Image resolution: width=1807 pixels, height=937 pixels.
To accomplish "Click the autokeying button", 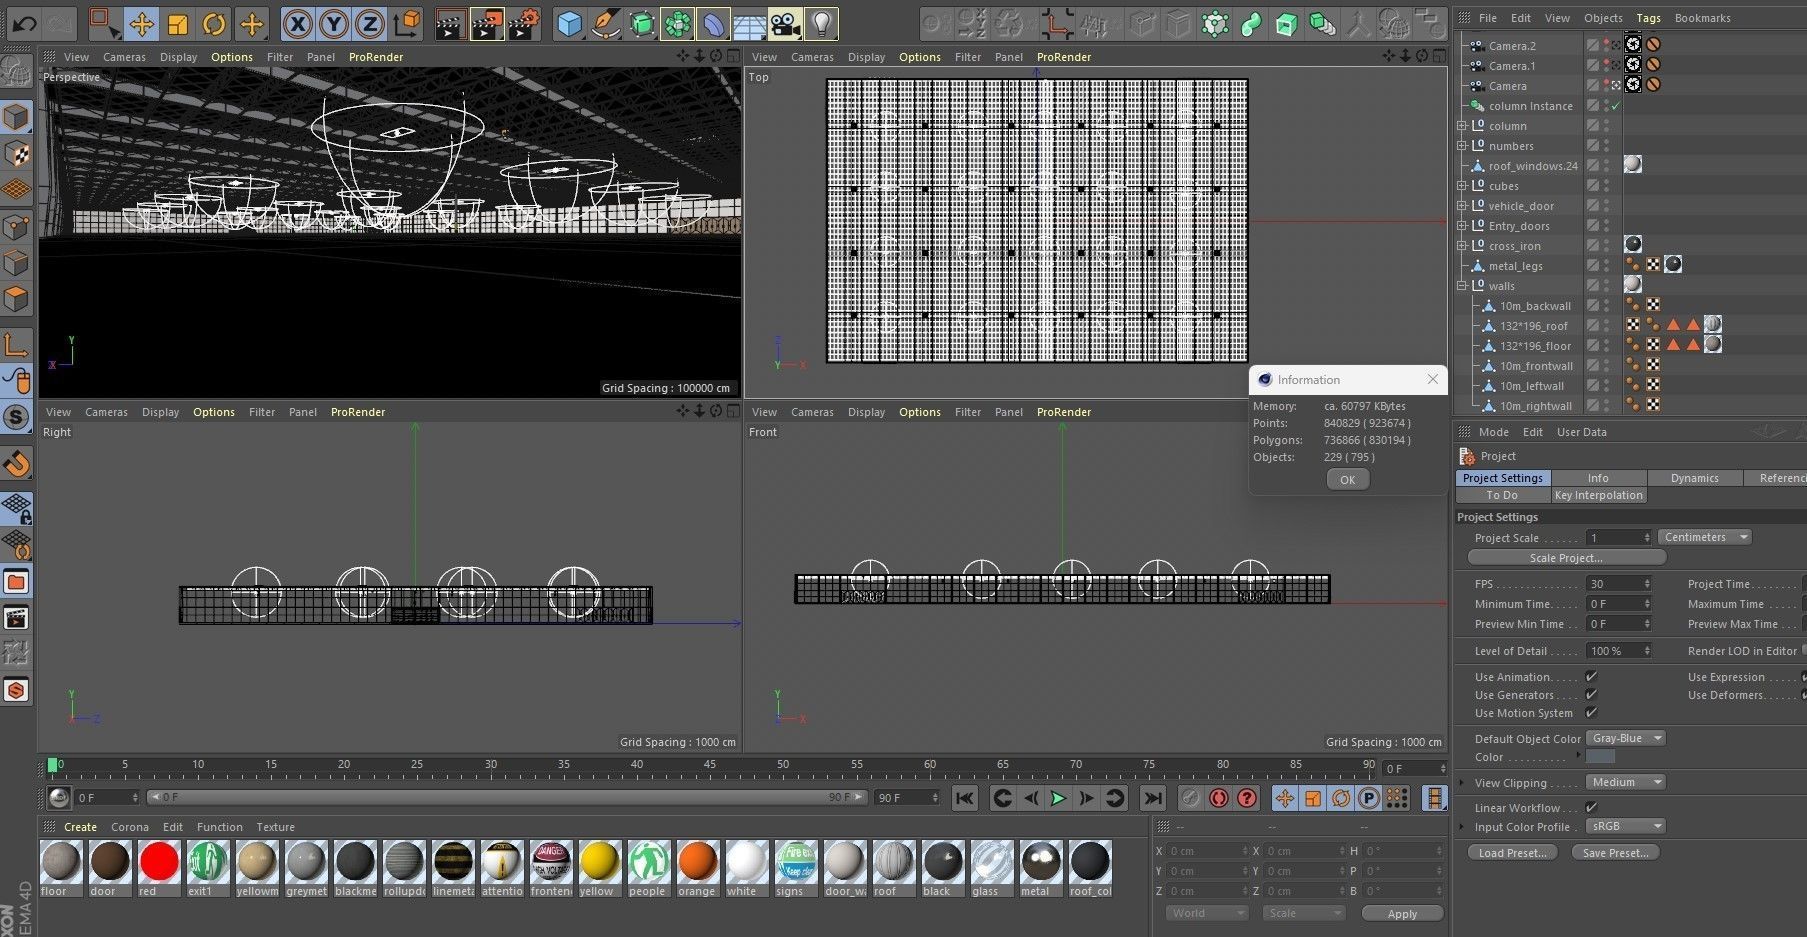I will tap(1218, 798).
